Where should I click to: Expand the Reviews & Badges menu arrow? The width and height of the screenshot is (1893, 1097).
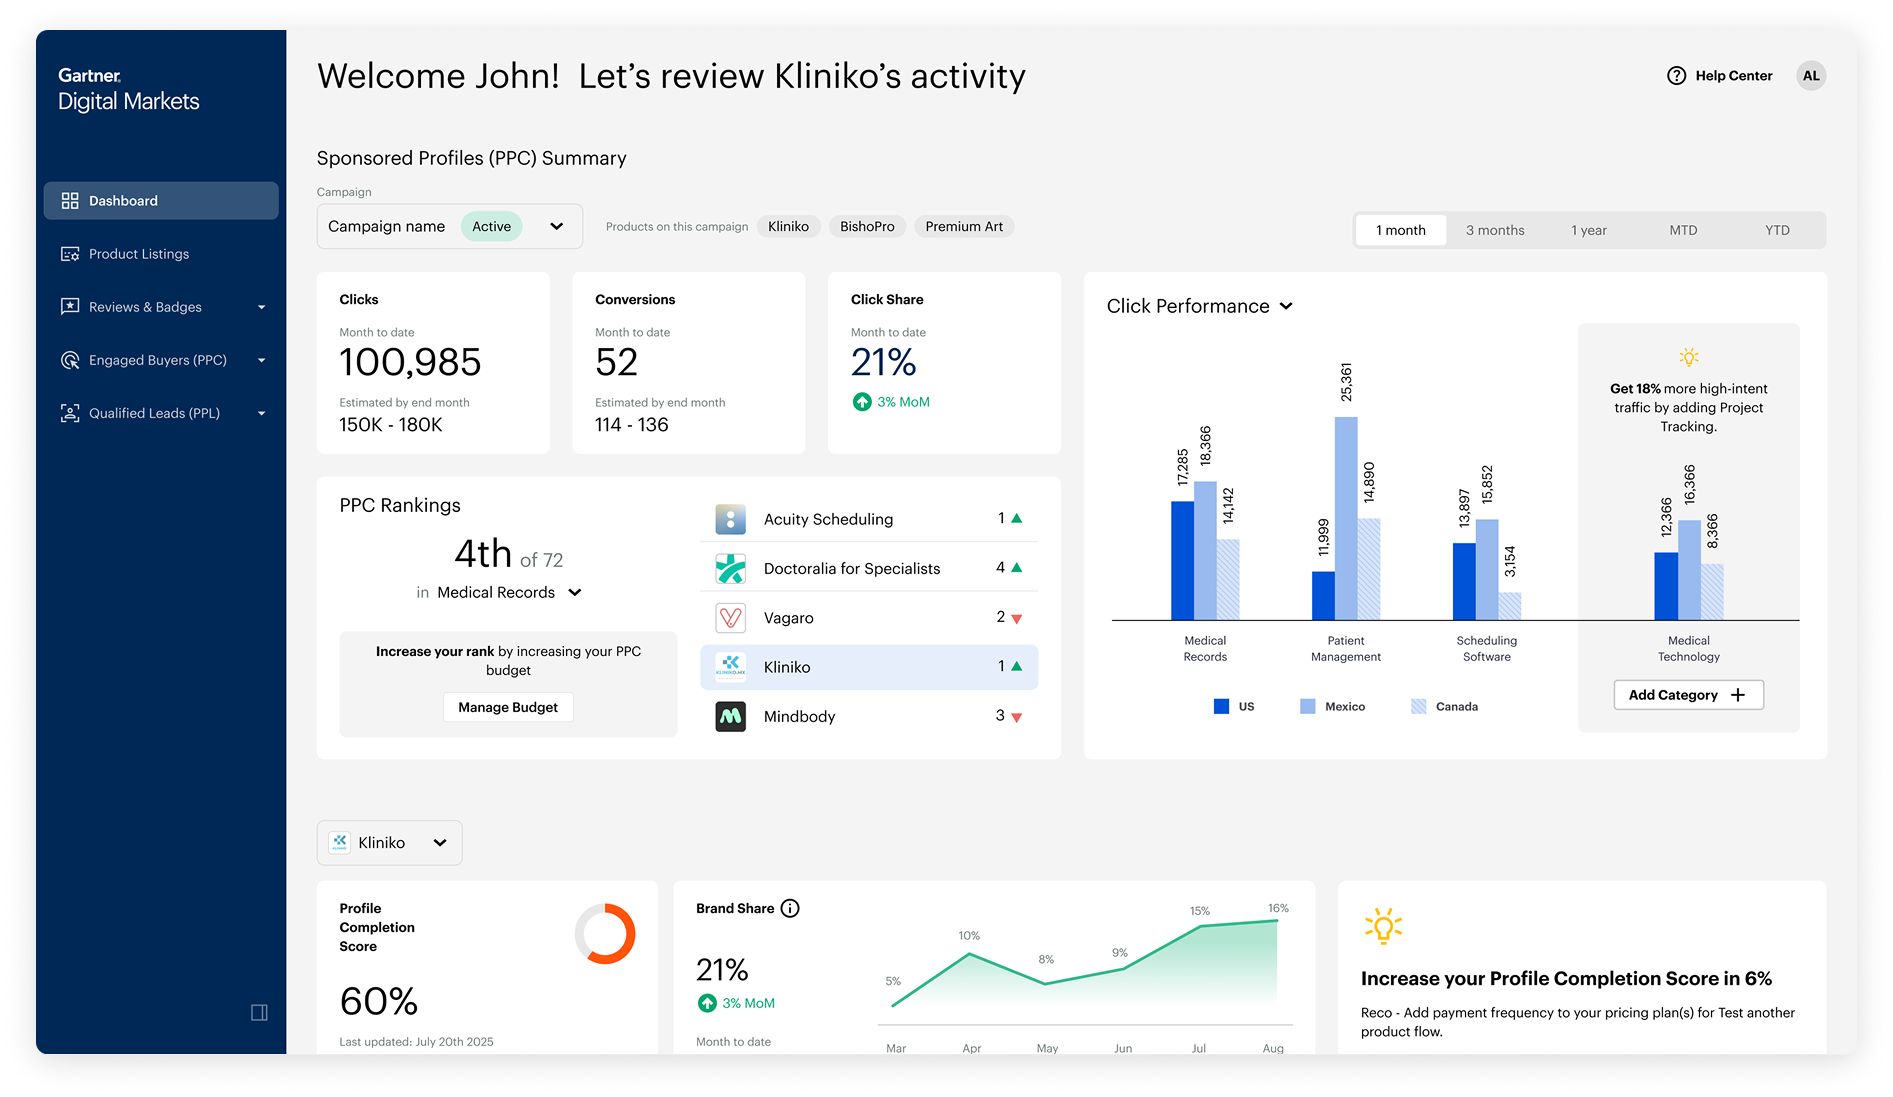point(262,307)
